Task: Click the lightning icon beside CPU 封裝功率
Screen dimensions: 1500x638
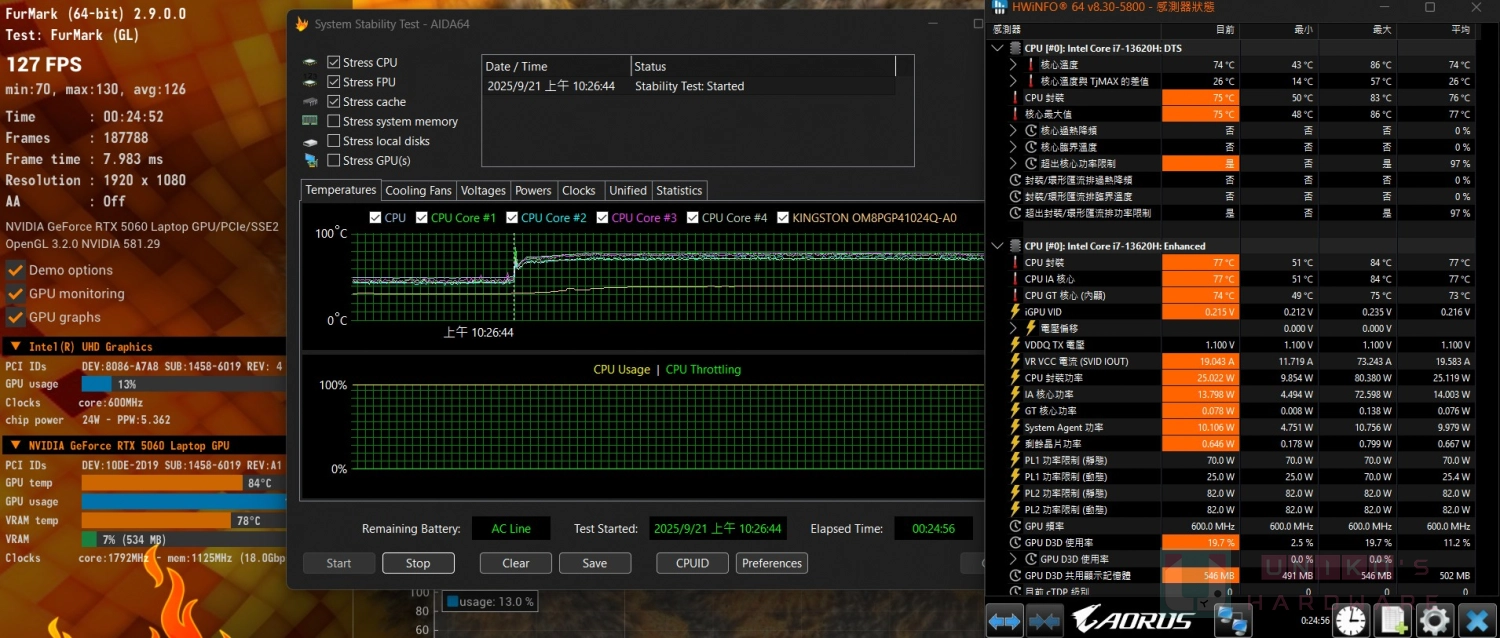Action: [1015, 378]
